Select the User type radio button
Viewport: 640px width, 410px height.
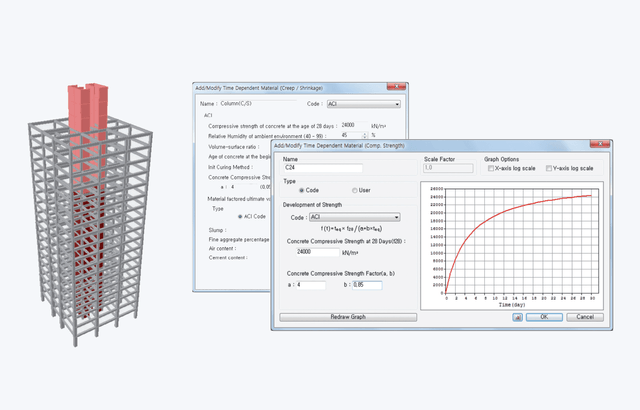tap(354, 190)
